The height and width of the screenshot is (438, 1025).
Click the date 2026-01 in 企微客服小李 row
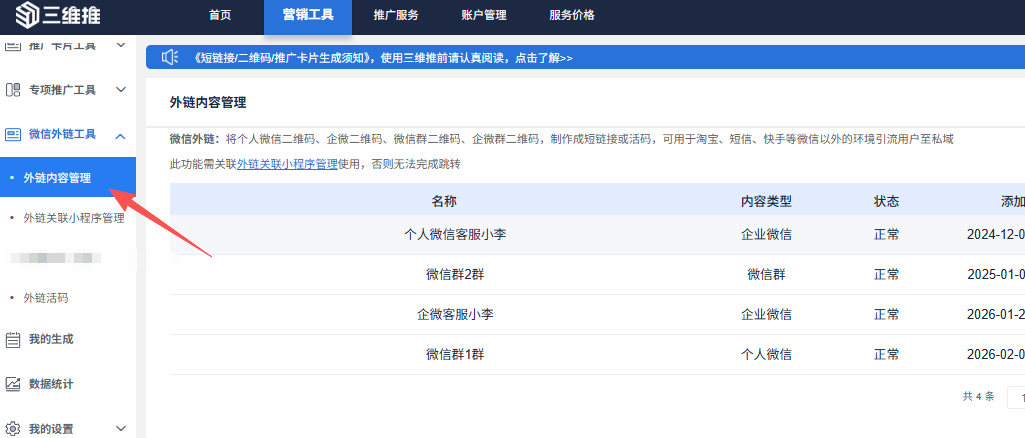[x=996, y=314]
